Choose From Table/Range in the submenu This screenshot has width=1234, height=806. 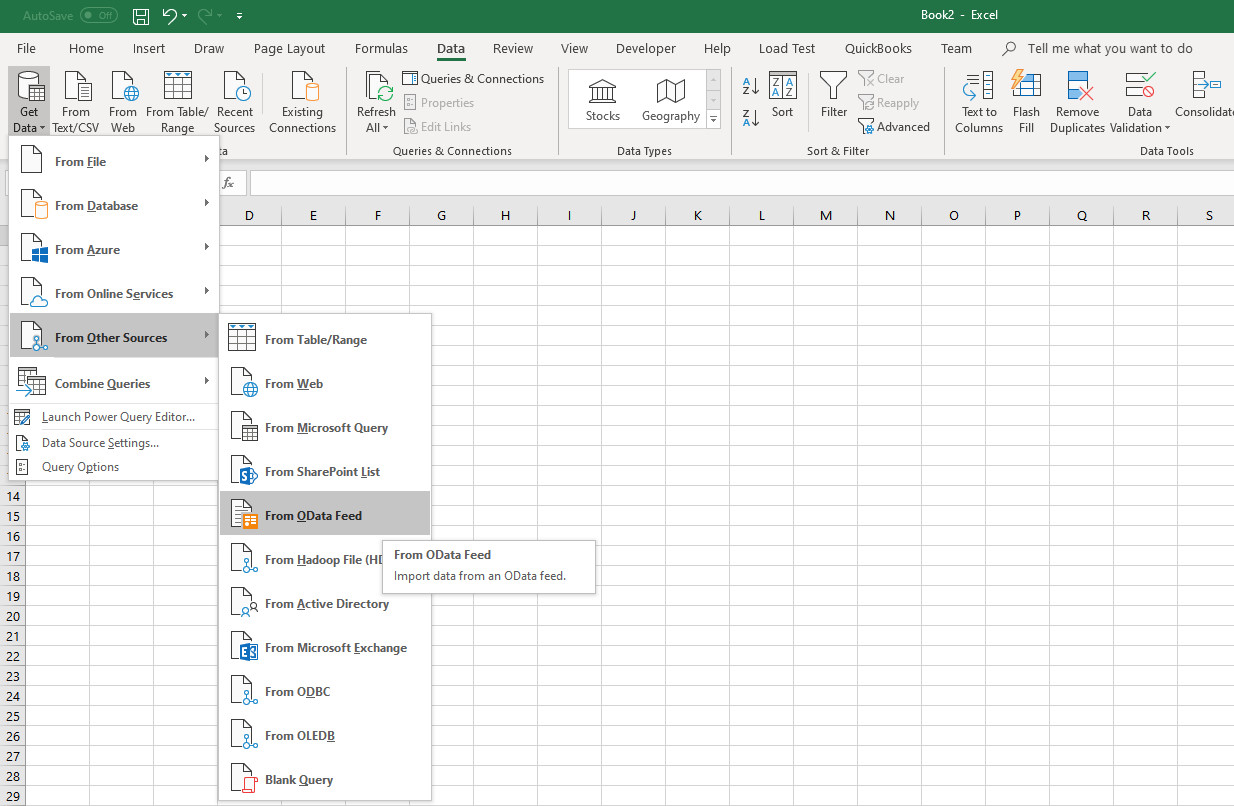[x=325, y=339]
